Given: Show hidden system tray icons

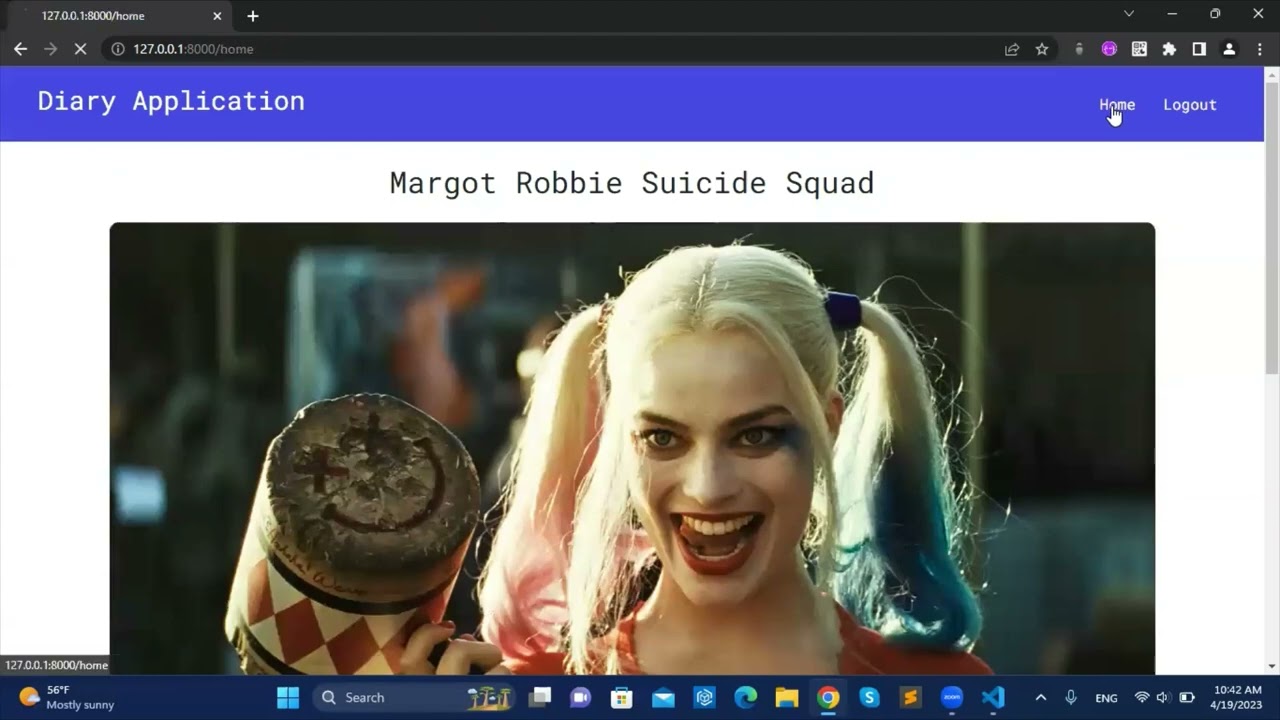Looking at the screenshot, I should (1040, 697).
